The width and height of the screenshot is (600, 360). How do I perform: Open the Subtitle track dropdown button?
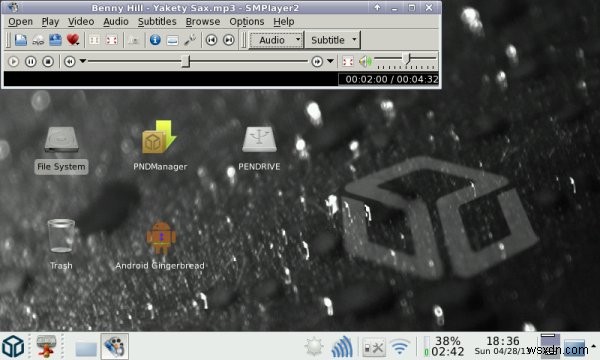tap(333, 40)
